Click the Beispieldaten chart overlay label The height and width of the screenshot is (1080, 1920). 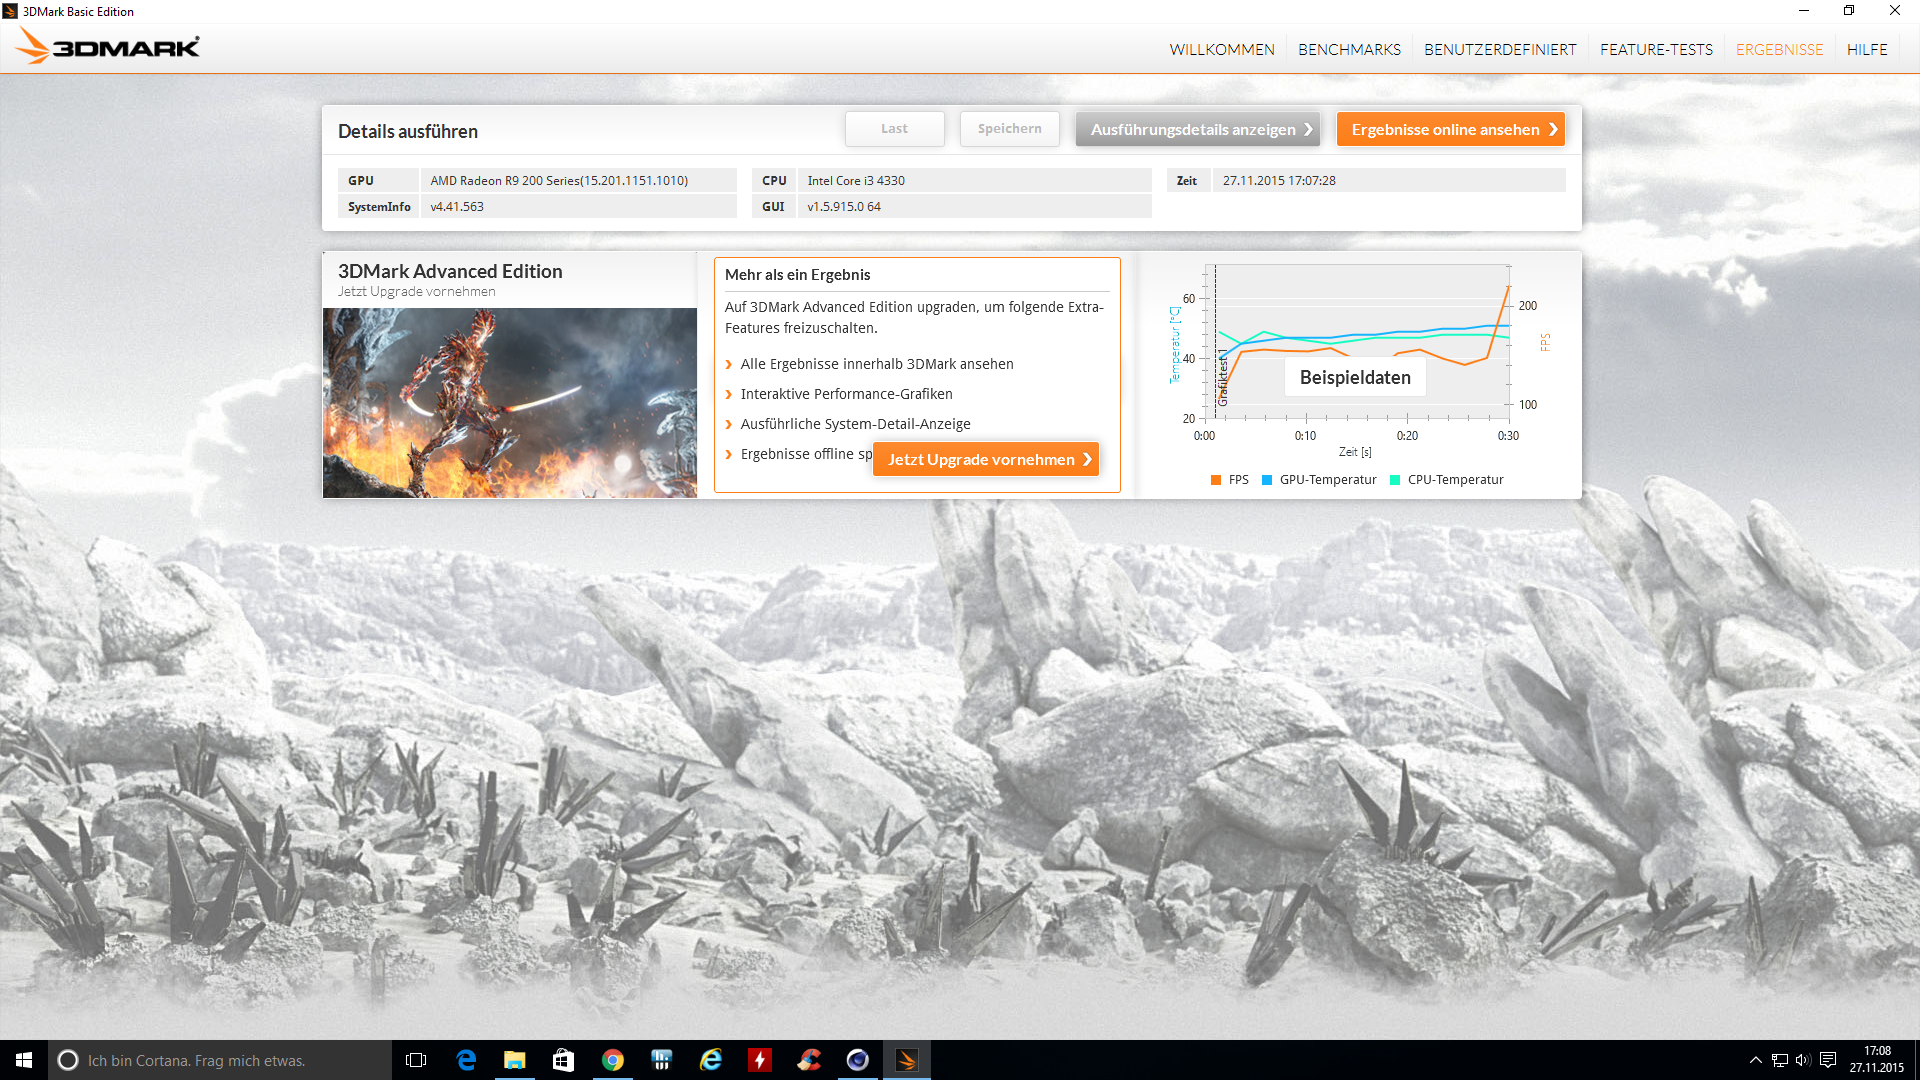1355,377
